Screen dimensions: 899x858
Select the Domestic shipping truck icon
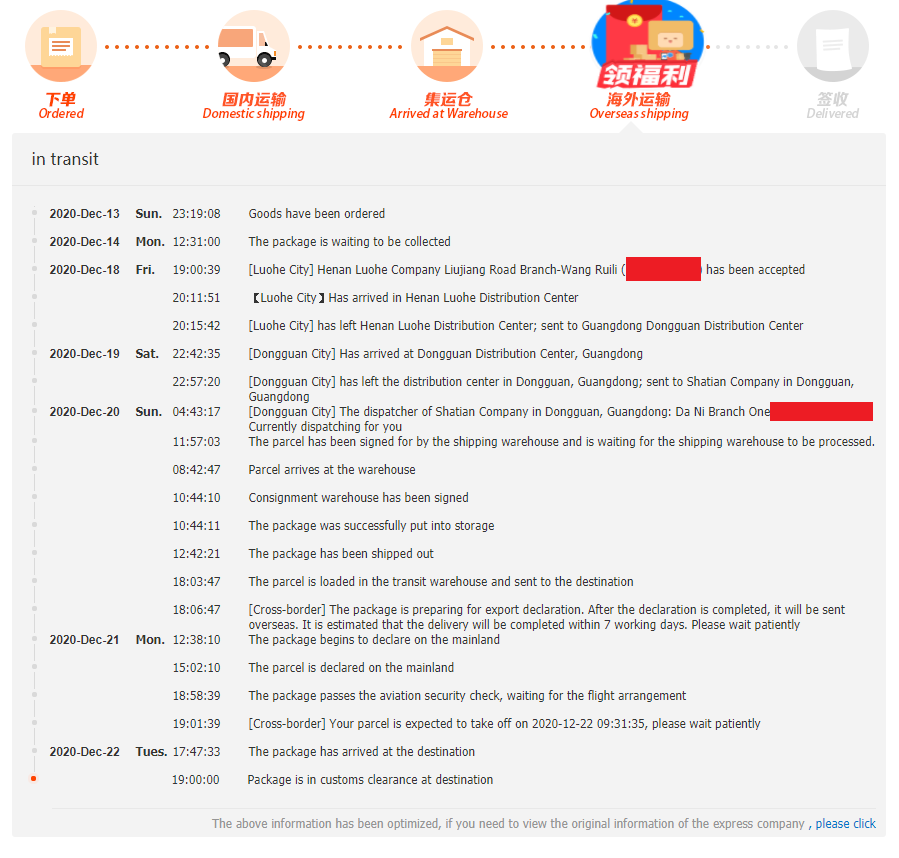(253, 46)
